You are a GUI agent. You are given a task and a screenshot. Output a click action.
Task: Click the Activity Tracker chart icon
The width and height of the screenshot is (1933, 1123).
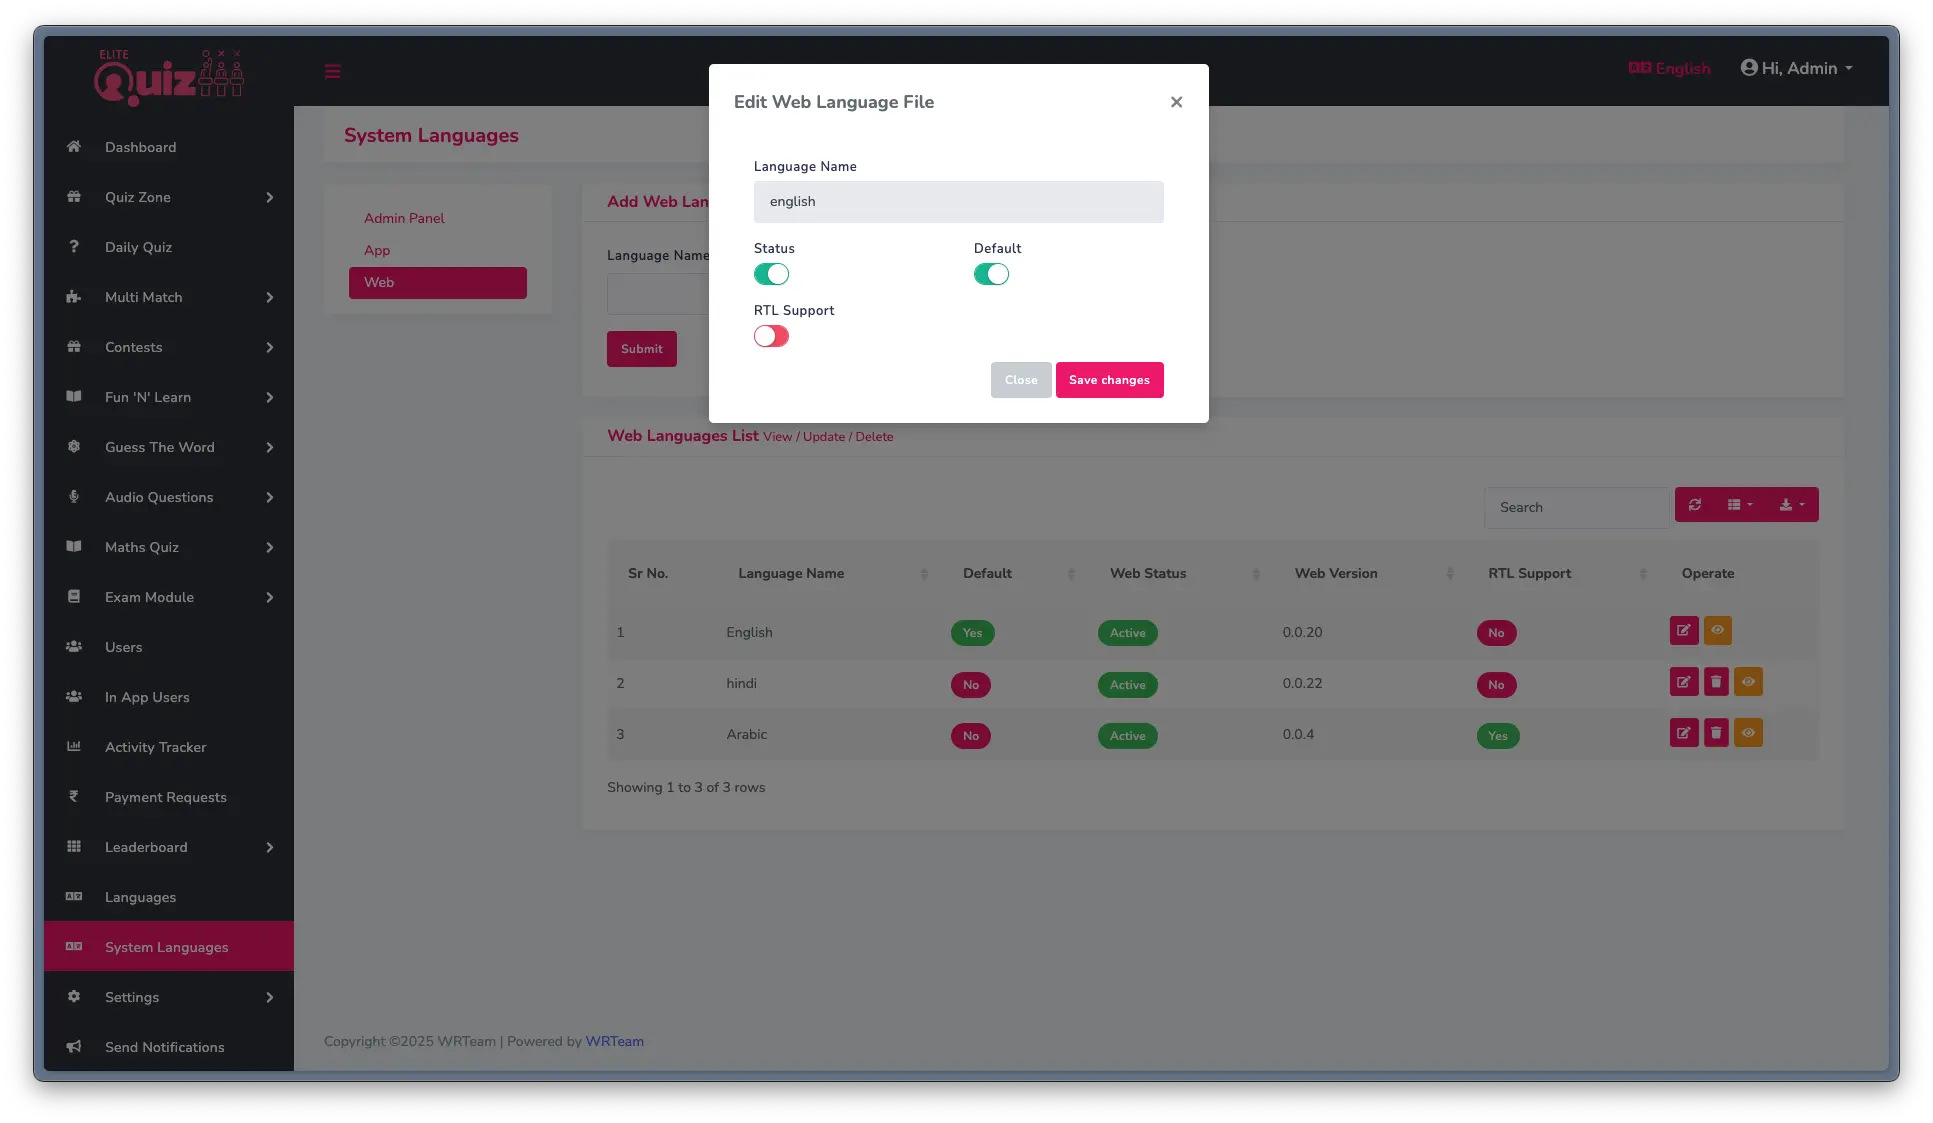(x=74, y=747)
